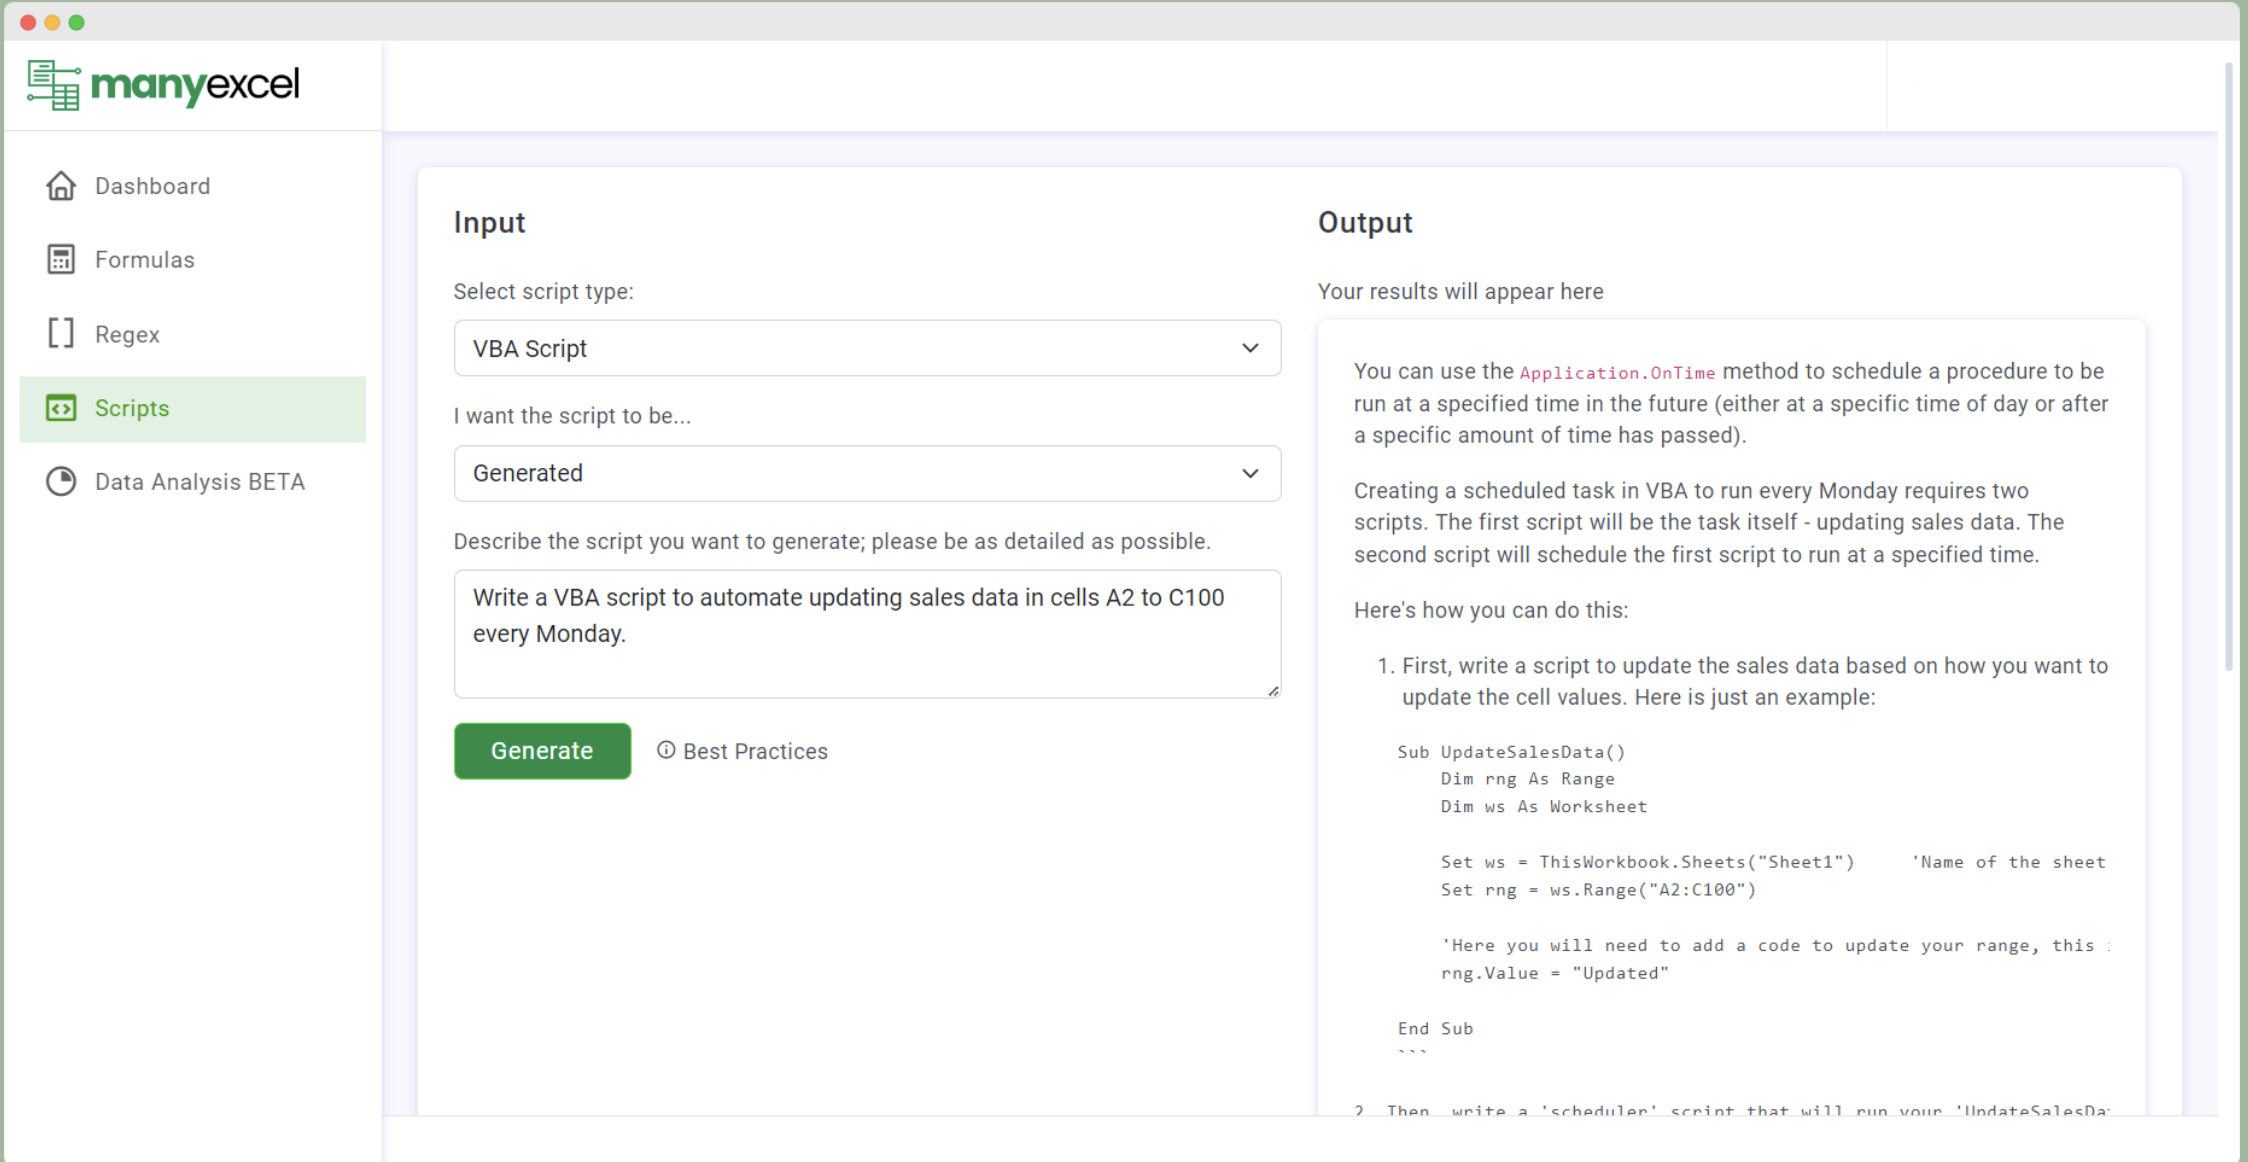The height and width of the screenshot is (1162, 2248).
Task: Click the 'Select script type:' label
Action: (543, 292)
